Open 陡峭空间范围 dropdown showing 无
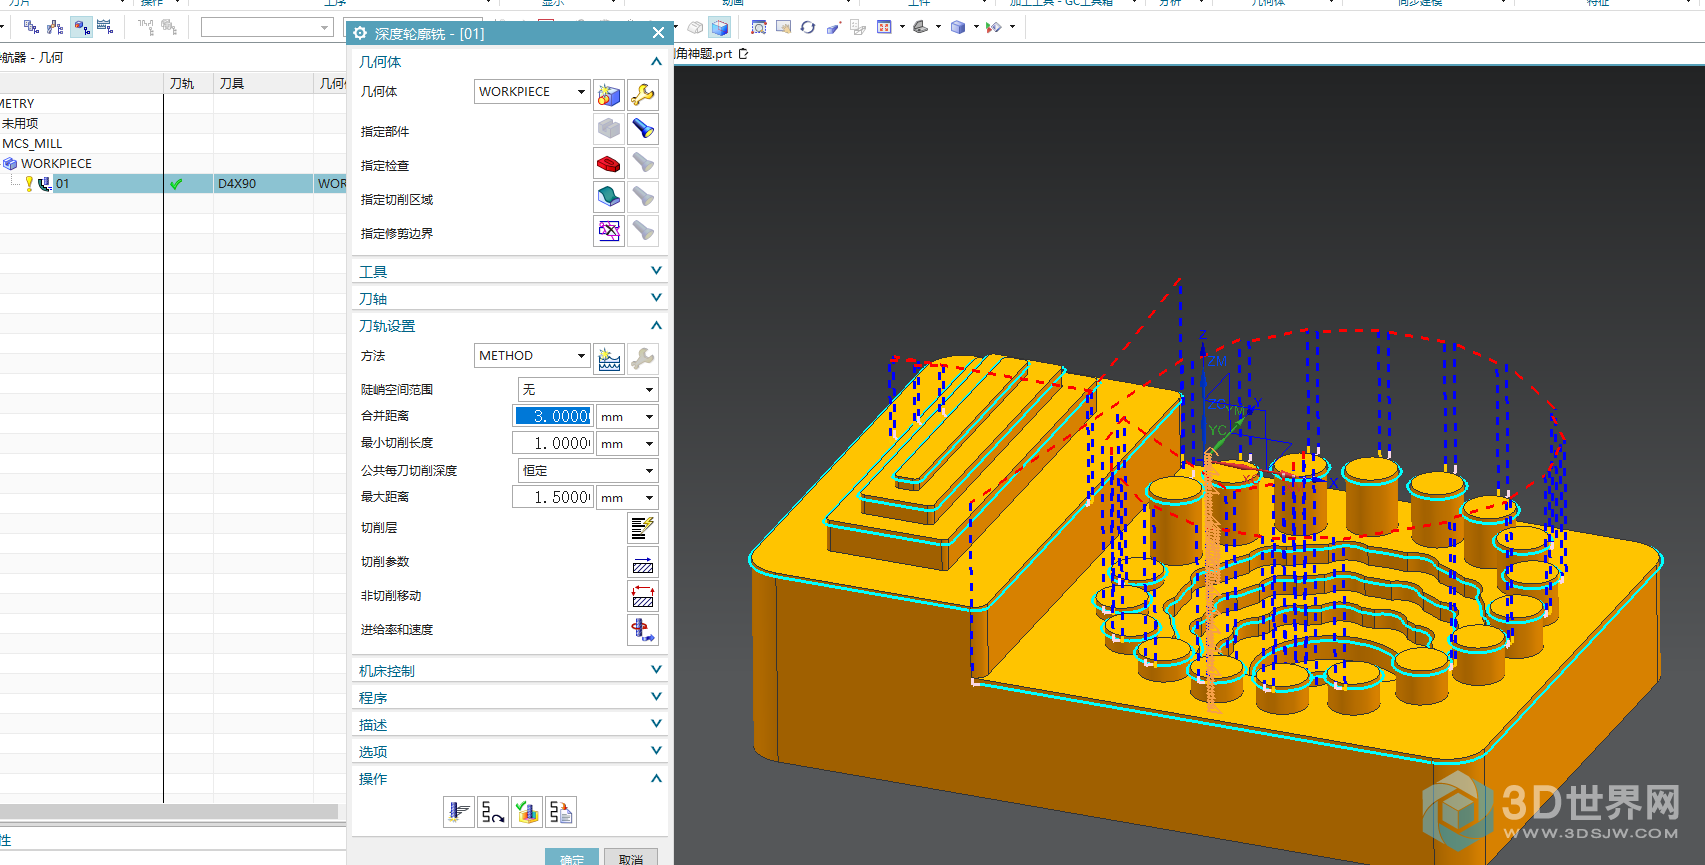 (x=588, y=389)
